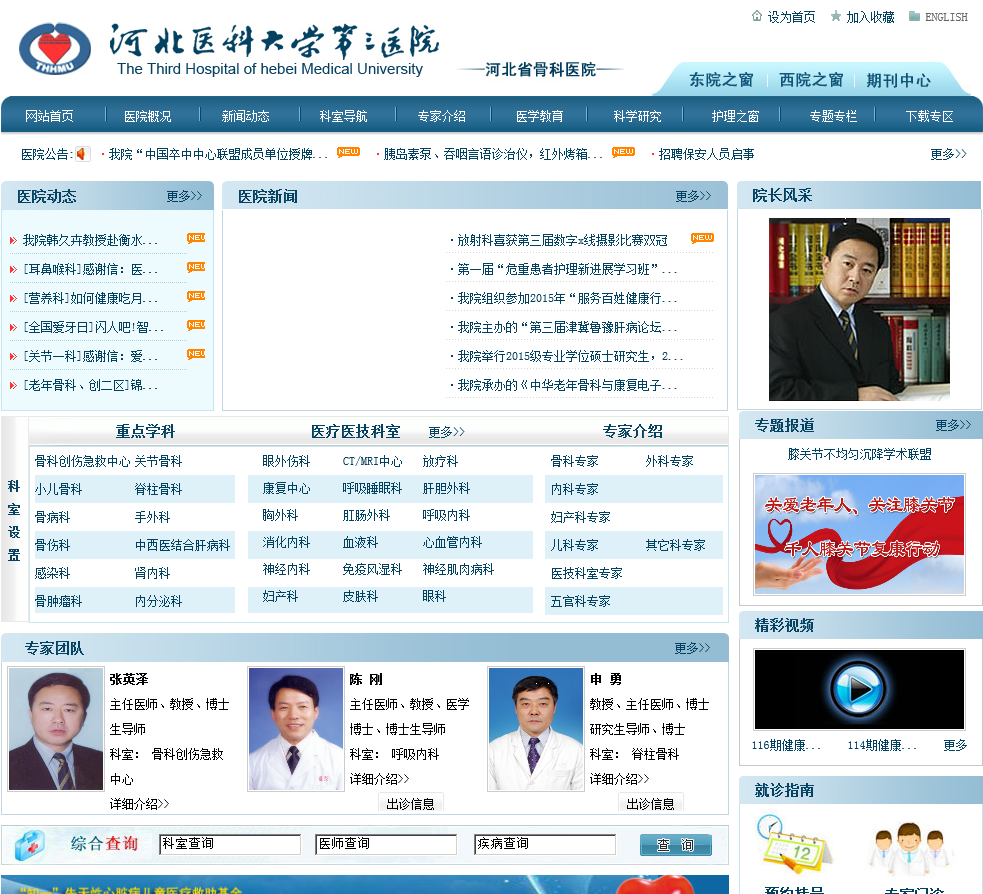This screenshot has height=894, width=983.
Task: Switch site language via ENGLISH link
Action: click(946, 17)
